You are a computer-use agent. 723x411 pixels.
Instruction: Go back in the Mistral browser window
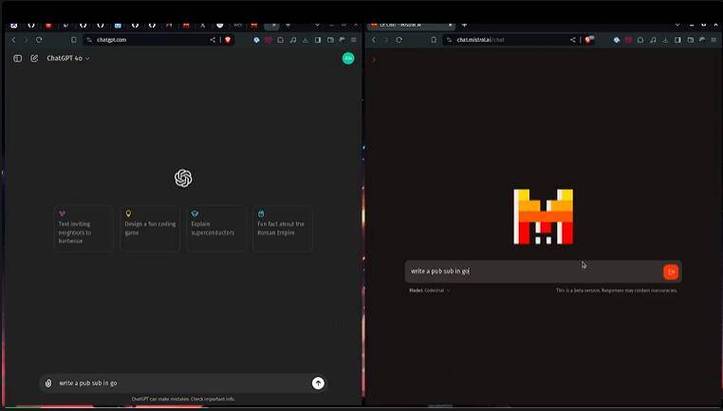tap(373, 40)
